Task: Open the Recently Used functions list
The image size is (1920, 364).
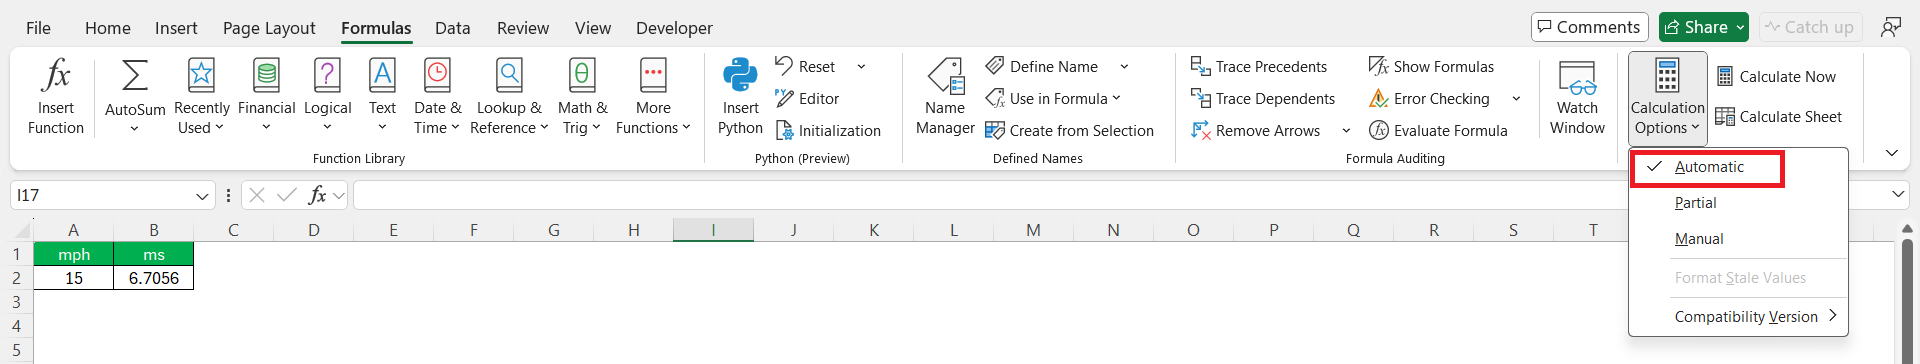Action: [x=201, y=97]
